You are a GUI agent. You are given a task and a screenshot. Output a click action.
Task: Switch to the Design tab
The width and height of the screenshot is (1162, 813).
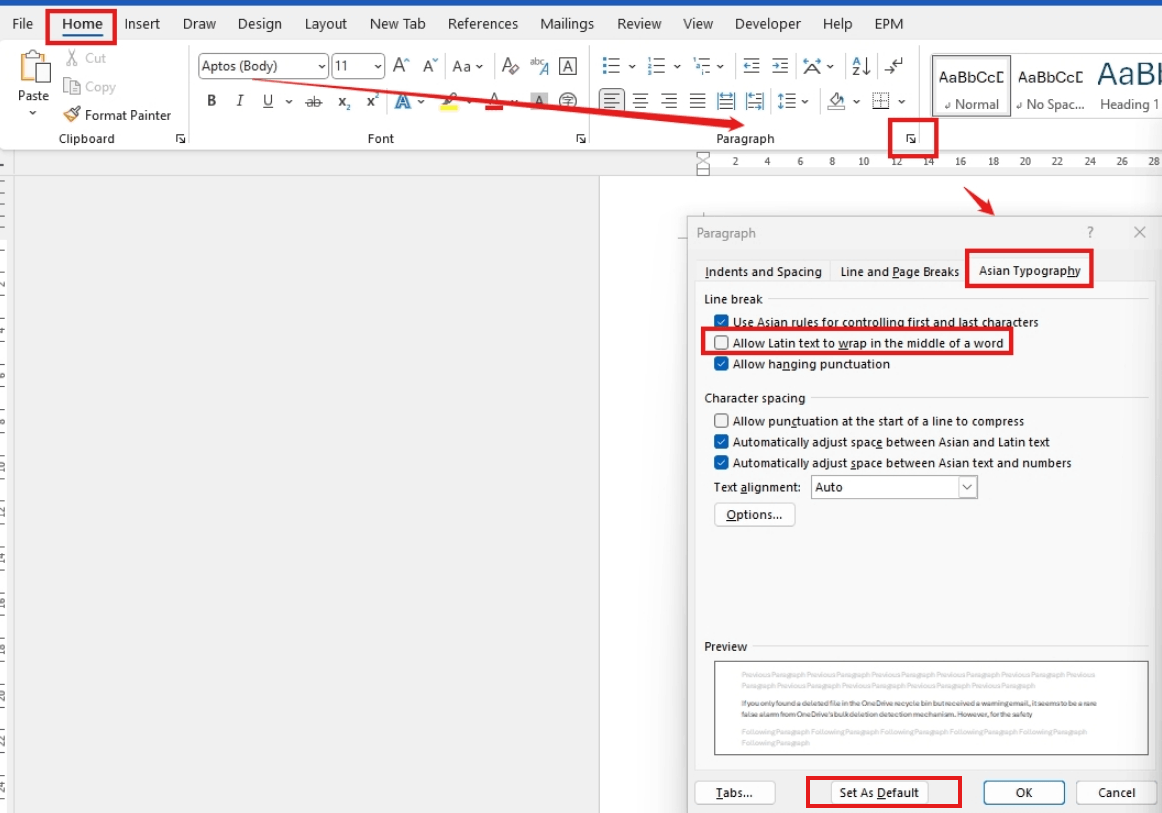point(259,24)
